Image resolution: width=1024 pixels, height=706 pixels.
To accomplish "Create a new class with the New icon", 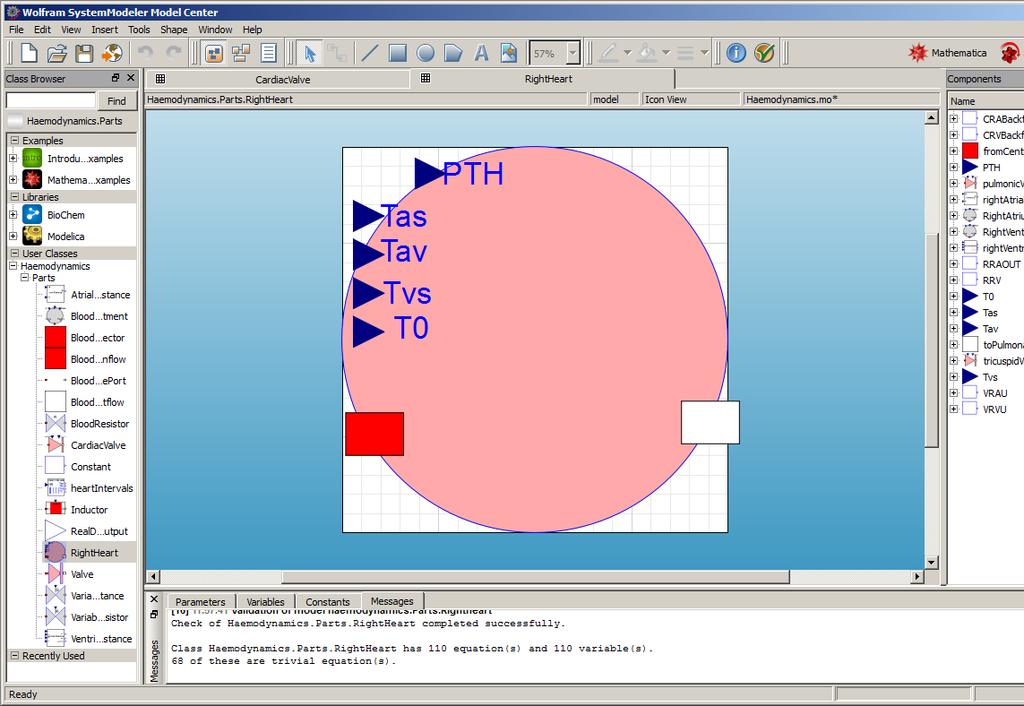I will coord(29,53).
